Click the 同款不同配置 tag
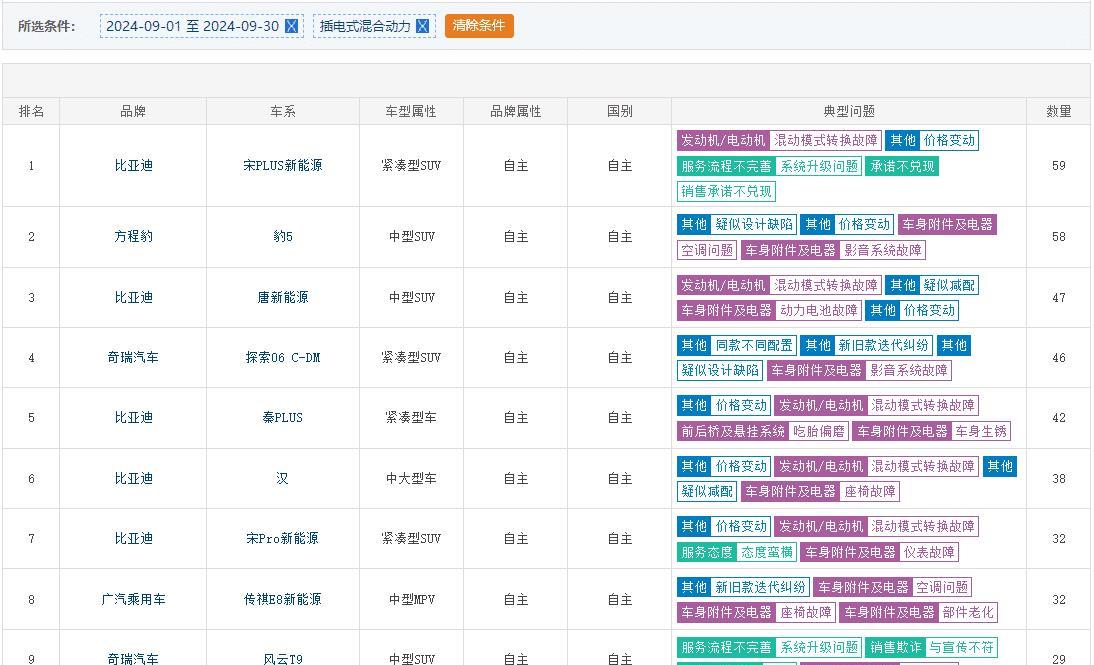The image size is (1094, 665). tap(754, 345)
